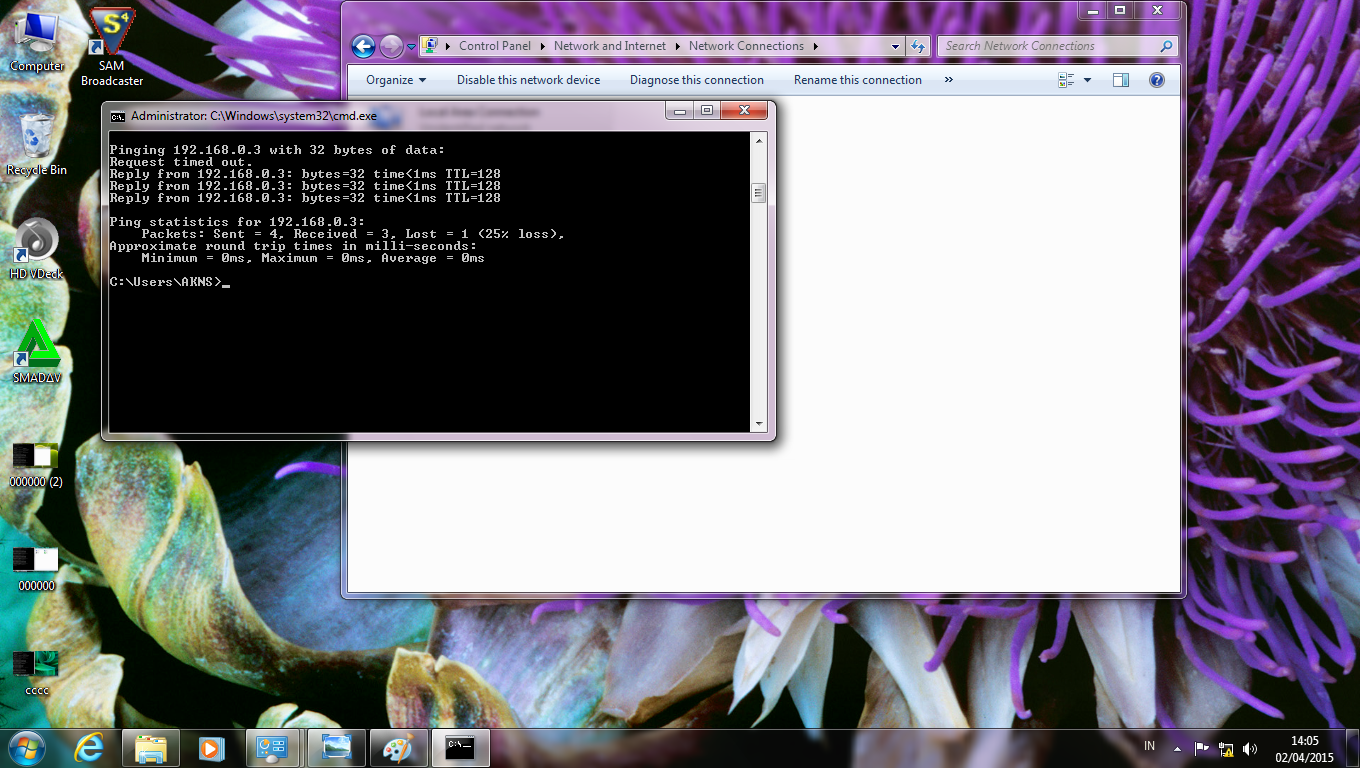1360x768 pixels.
Task: Toggle the preview pane
Action: (x=1121, y=80)
